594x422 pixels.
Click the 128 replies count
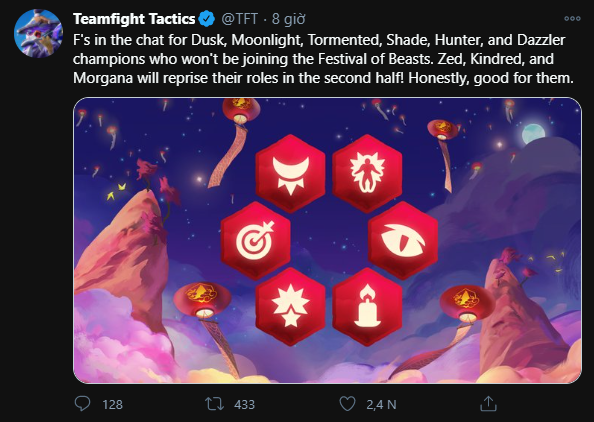(113, 405)
